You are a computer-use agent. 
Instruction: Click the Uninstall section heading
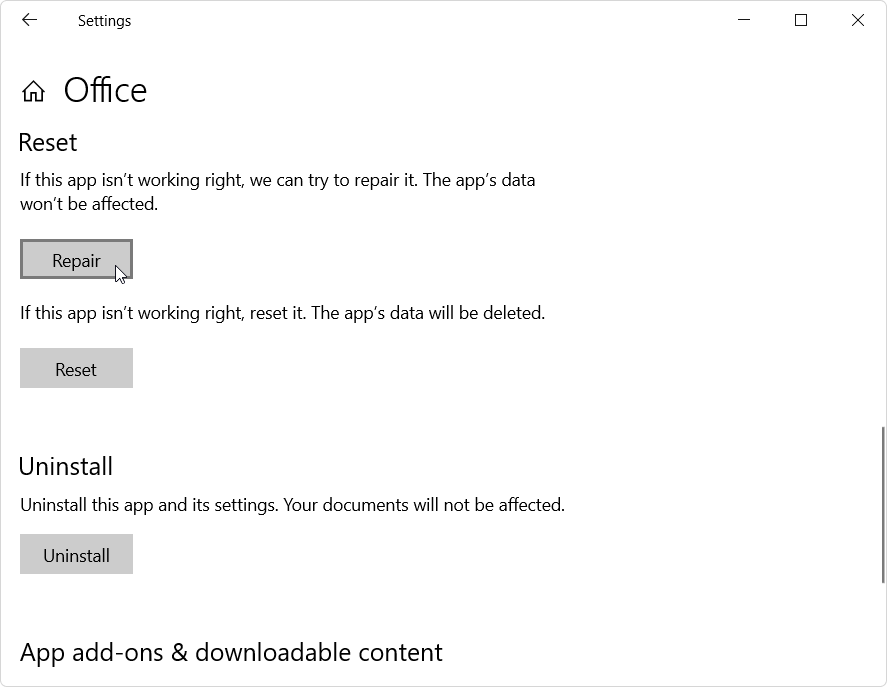(x=66, y=467)
